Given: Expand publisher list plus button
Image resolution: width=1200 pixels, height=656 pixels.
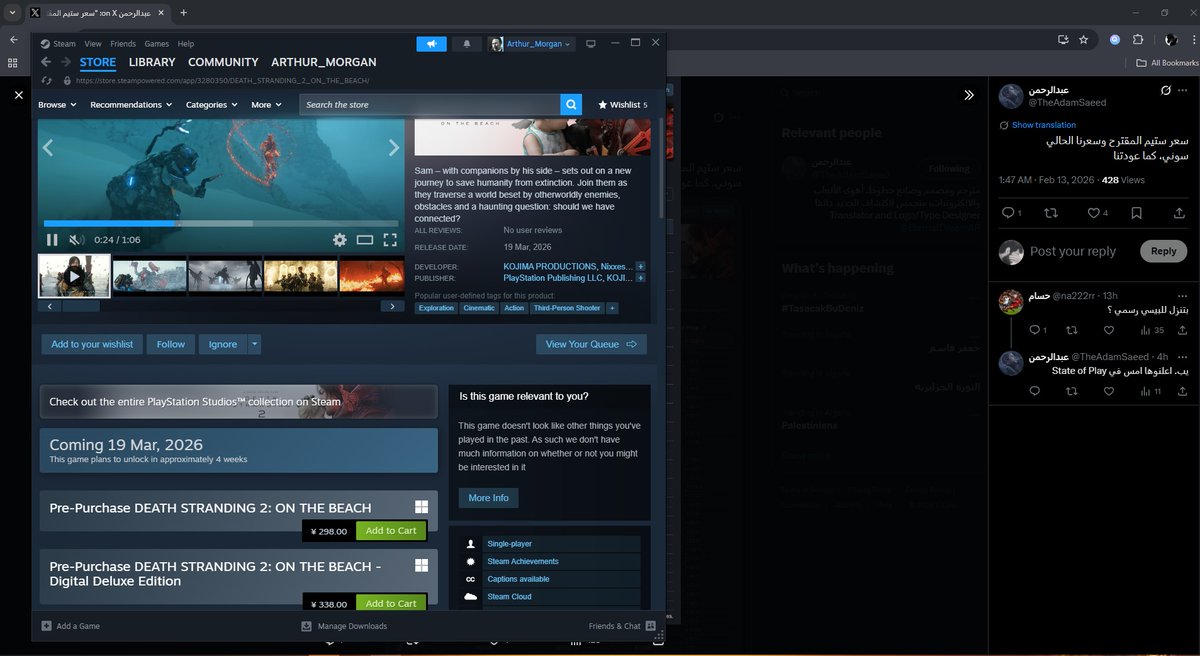Looking at the screenshot, I should tap(640, 278).
